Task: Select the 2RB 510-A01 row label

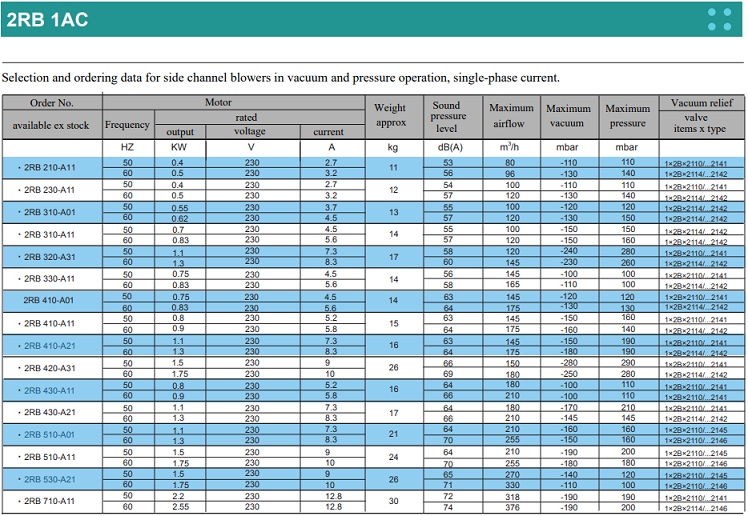Action: click(51, 434)
